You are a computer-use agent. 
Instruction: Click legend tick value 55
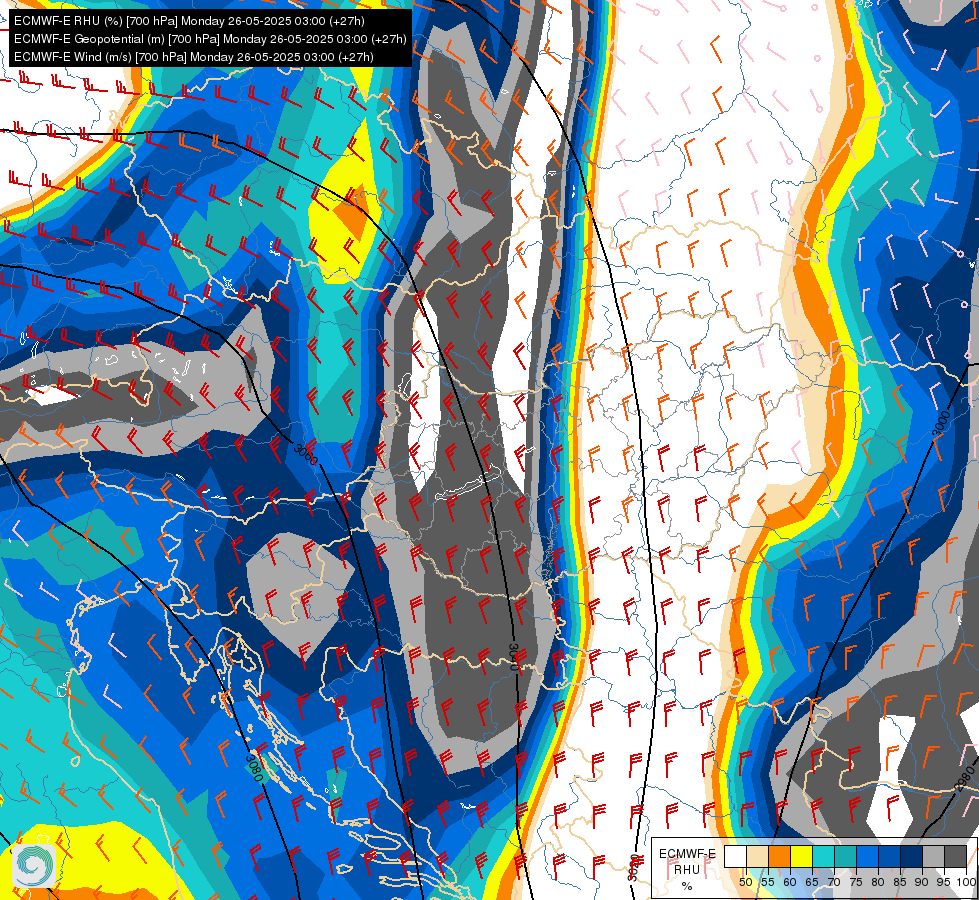(767, 882)
